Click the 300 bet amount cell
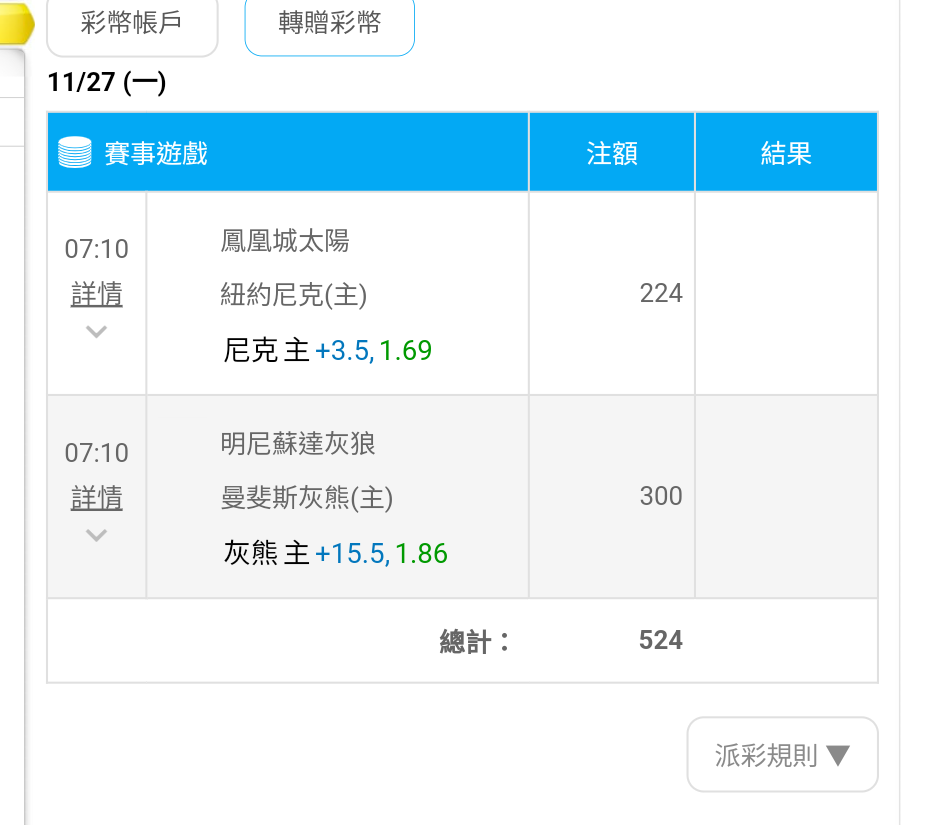Image resolution: width=931 pixels, height=825 pixels. pos(612,496)
